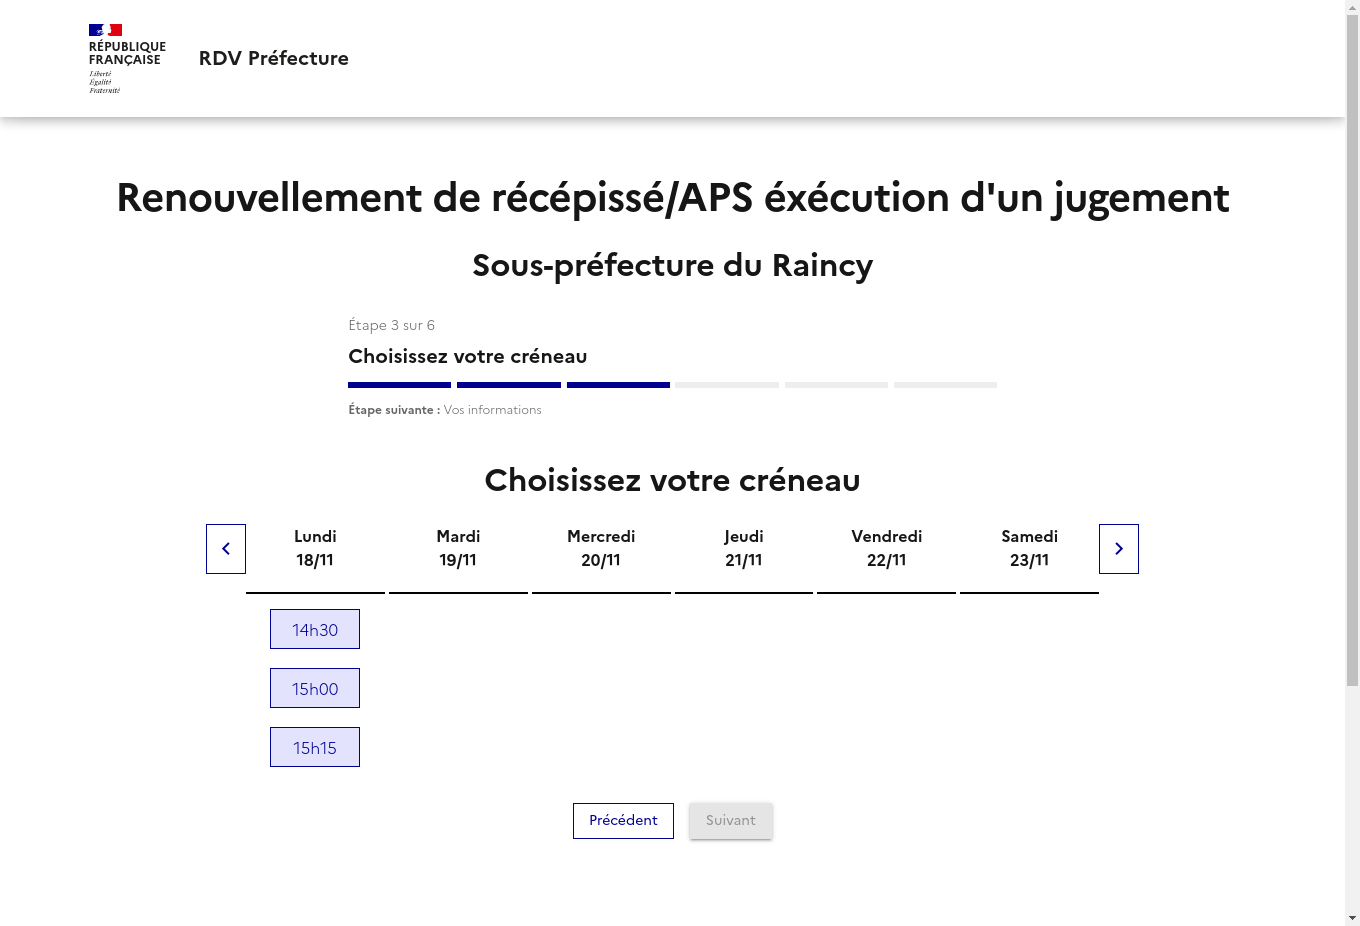Click the 'Étape 3 sur 6' text
Screen dimensions: 1360x926
click(391, 325)
